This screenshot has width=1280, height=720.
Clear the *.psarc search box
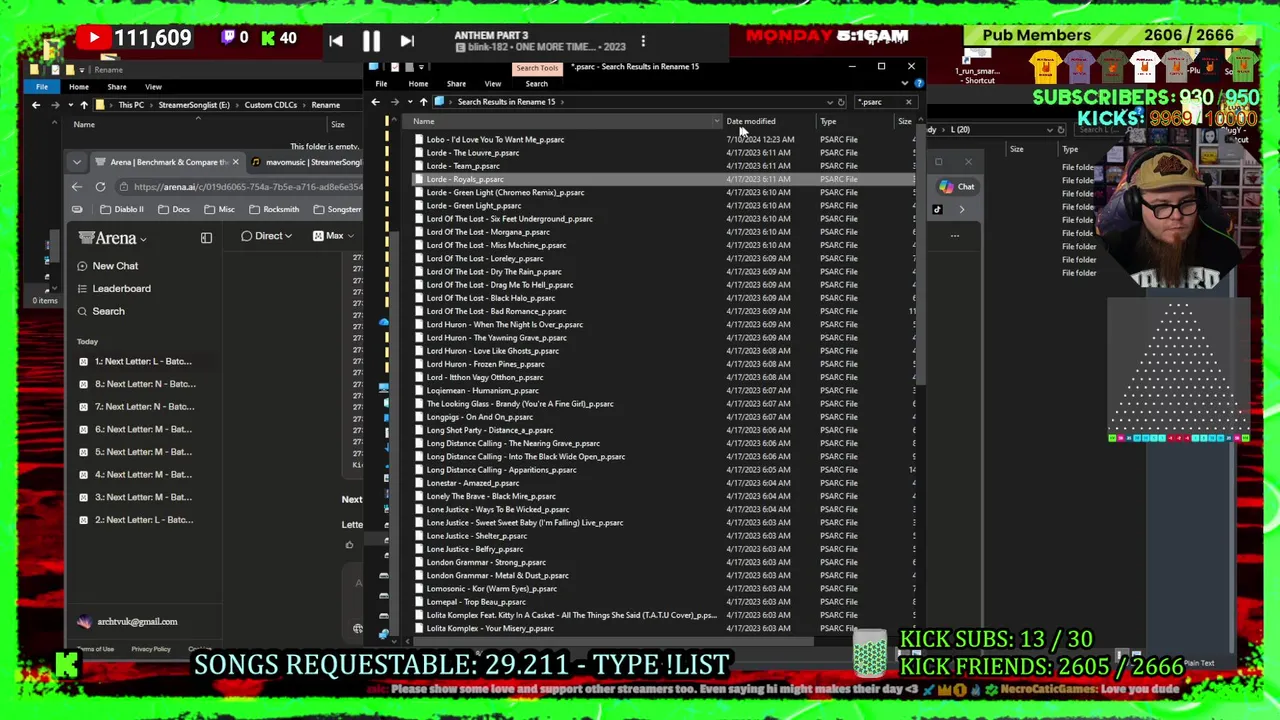point(908,102)
